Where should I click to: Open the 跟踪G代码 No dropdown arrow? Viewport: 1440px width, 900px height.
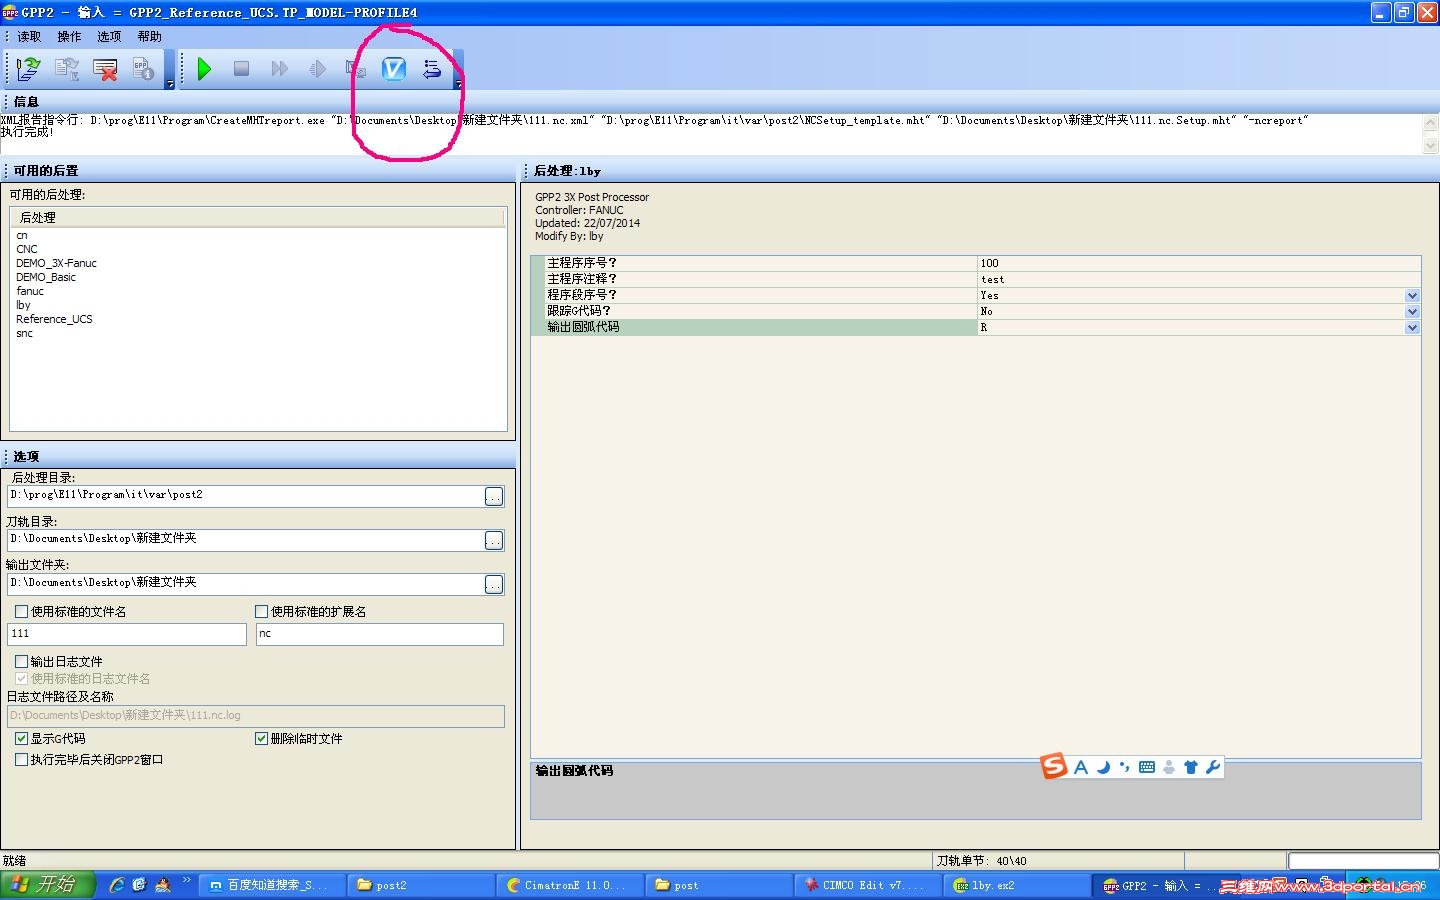point(1412,311)
